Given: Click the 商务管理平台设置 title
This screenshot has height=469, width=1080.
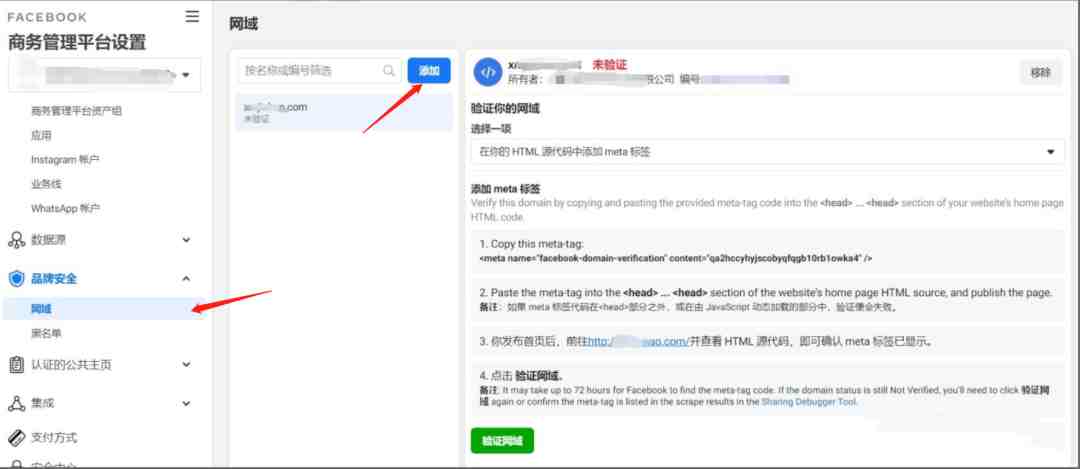Looking at the screenshot, I should point(77,42).
